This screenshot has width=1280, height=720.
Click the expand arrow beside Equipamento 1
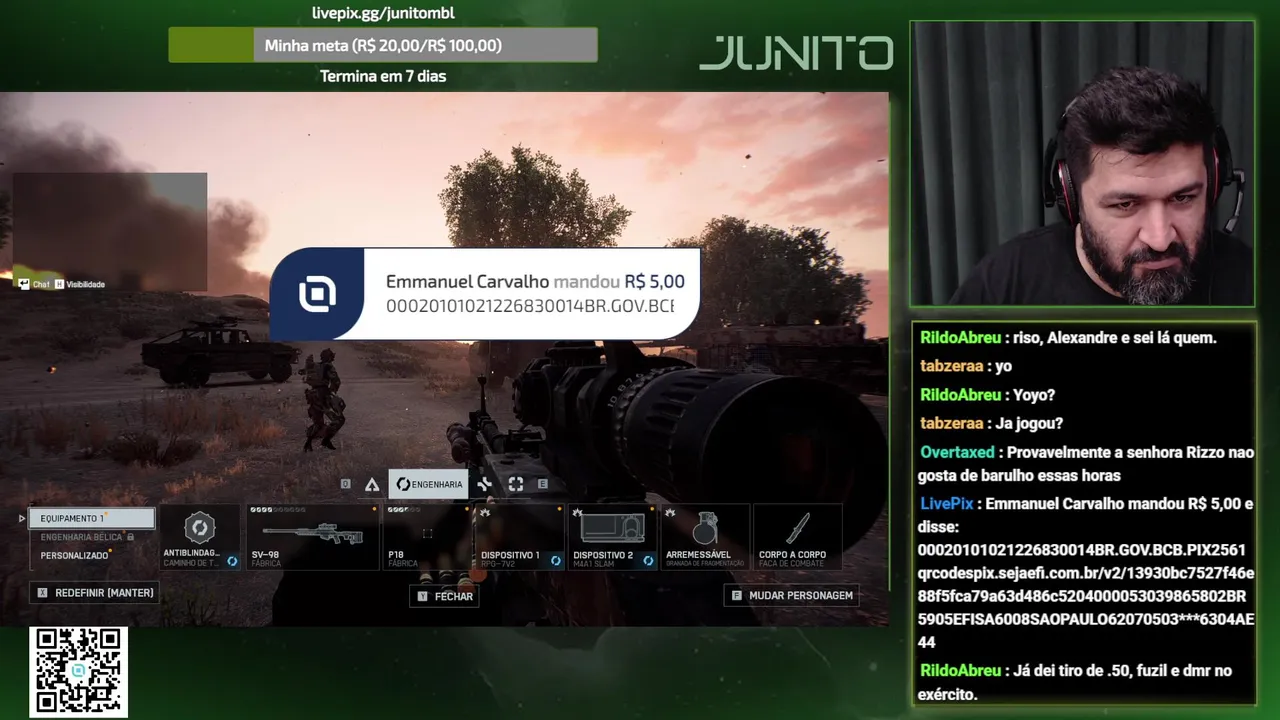pyautogui.click(x=22, y=518)
